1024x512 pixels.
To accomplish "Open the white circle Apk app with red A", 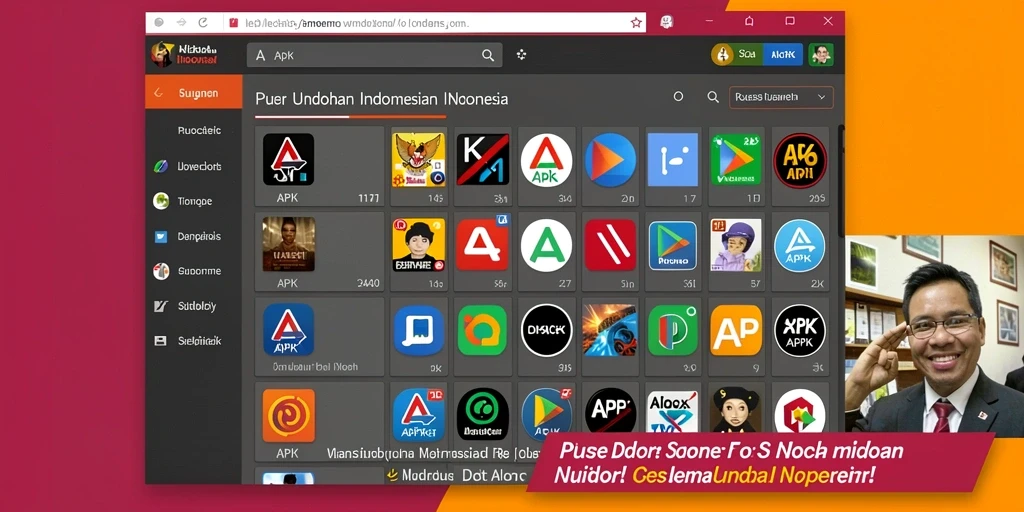I will (547, 160).
